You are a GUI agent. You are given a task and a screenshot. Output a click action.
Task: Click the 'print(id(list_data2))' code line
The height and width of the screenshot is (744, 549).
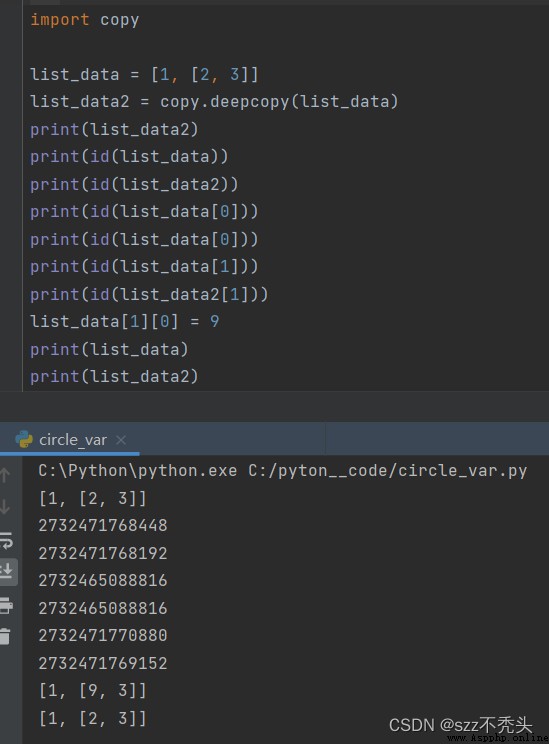click(x=134, y=184)
